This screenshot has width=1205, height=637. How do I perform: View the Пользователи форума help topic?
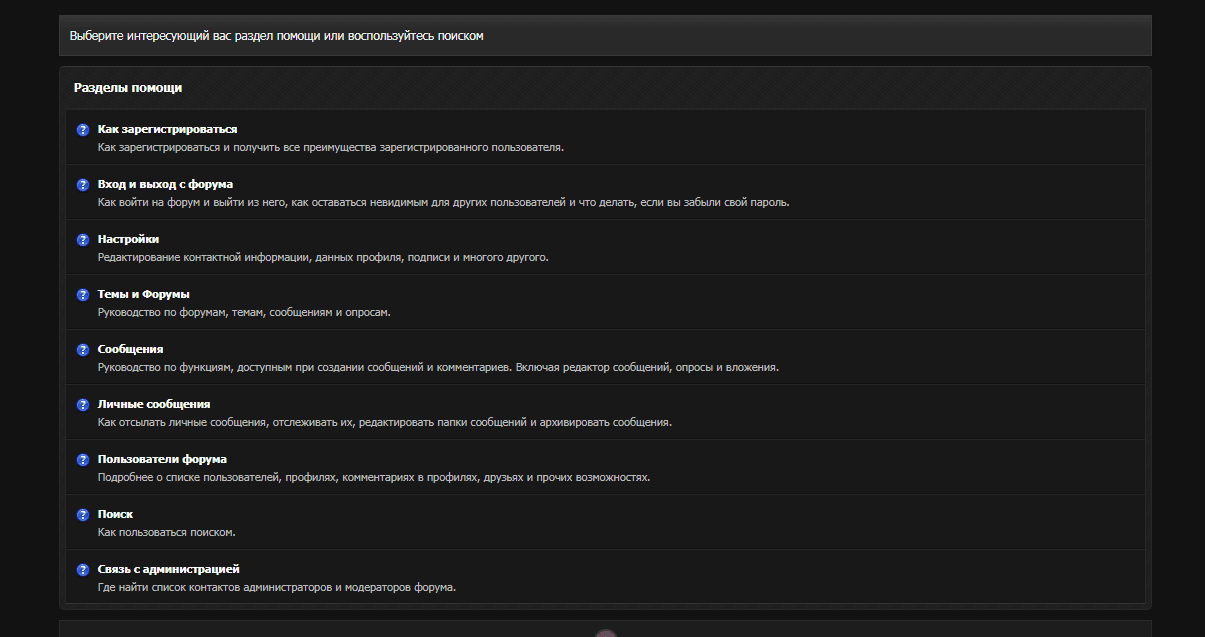tap(162, 459)
